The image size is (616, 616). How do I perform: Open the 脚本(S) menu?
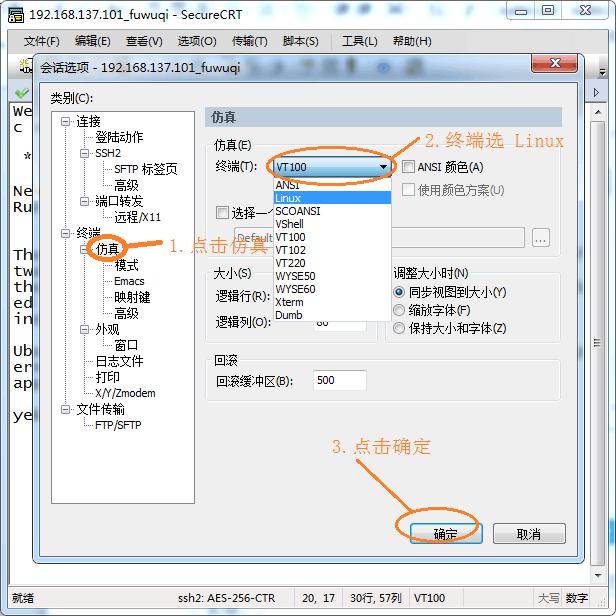tap(301, 41)
